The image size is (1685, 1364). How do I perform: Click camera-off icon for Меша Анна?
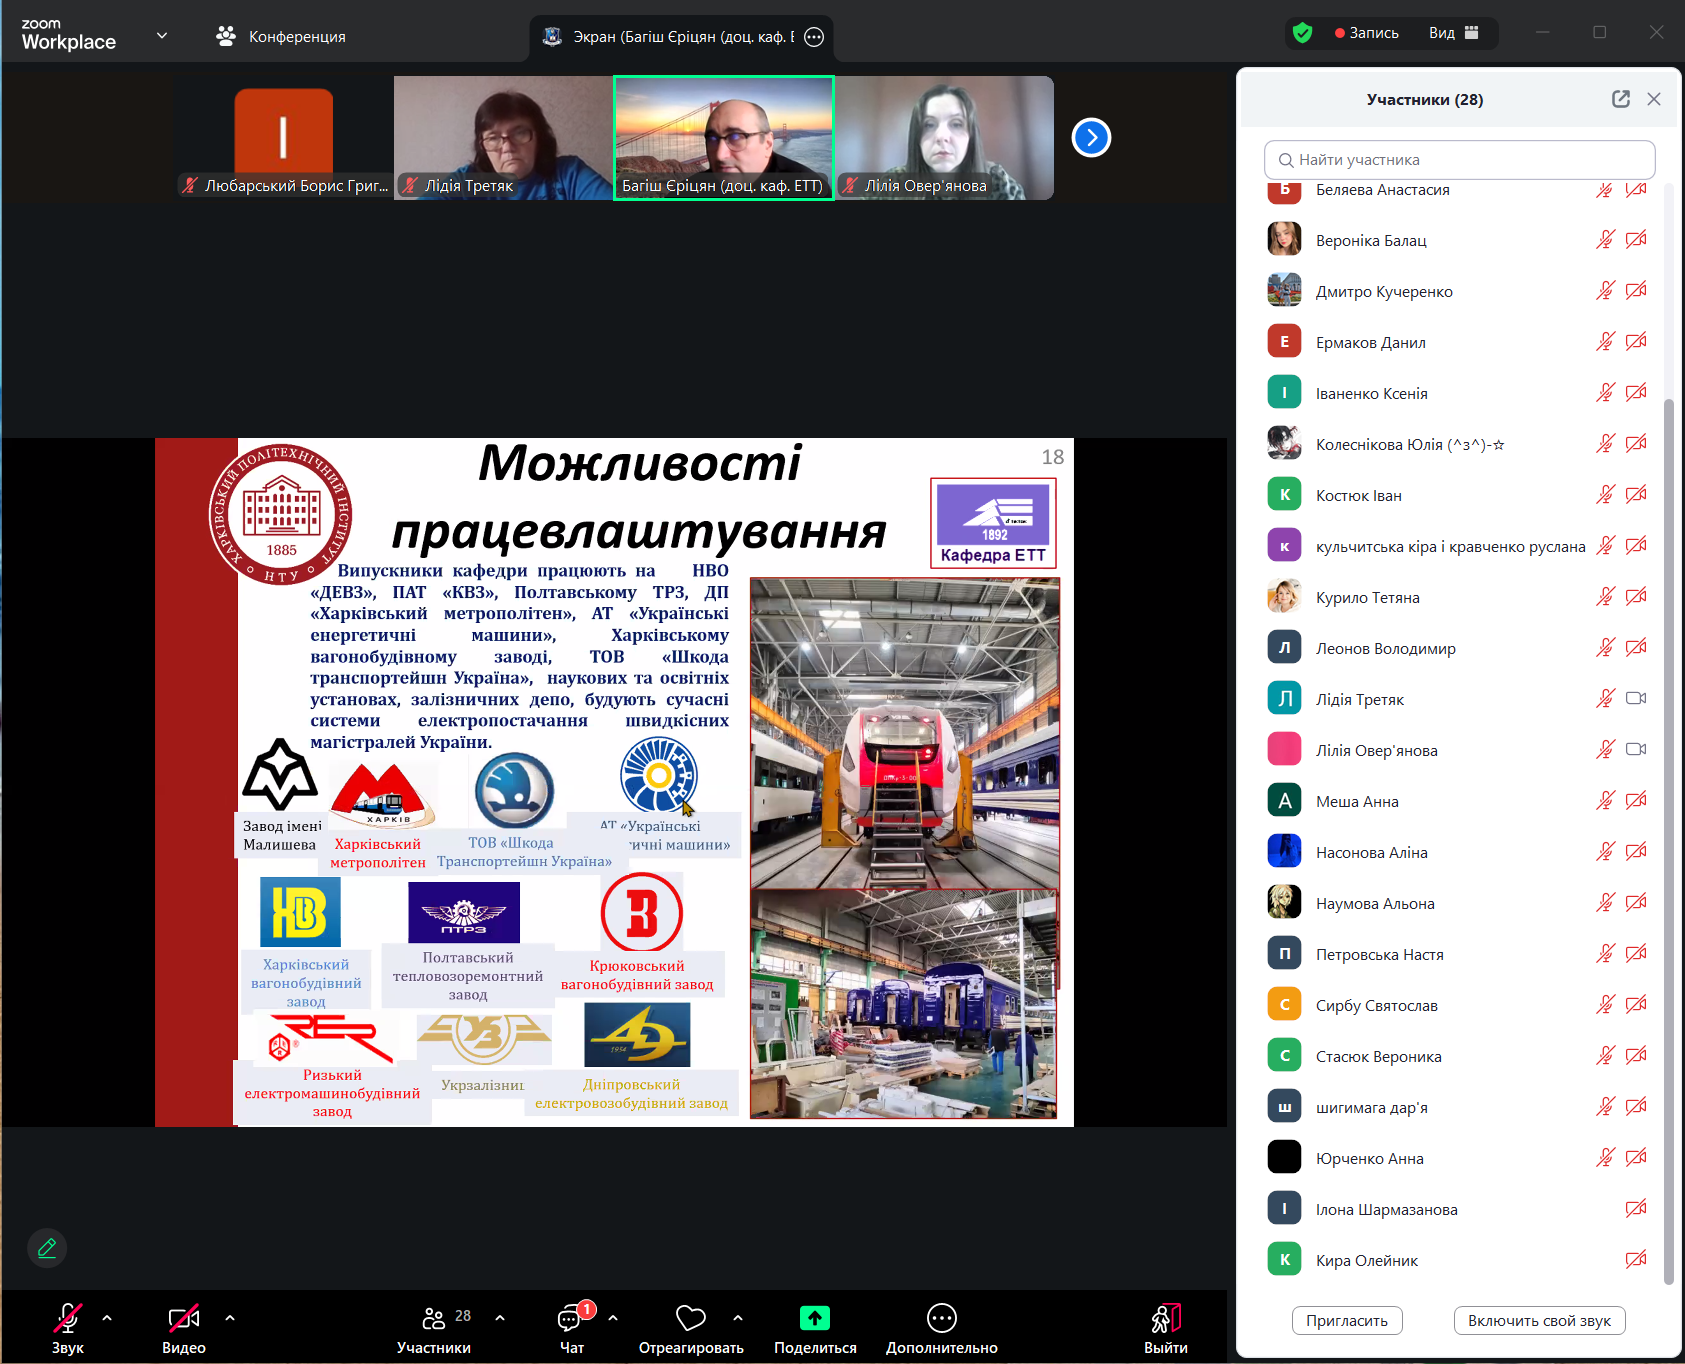[x=1636, y=801]
